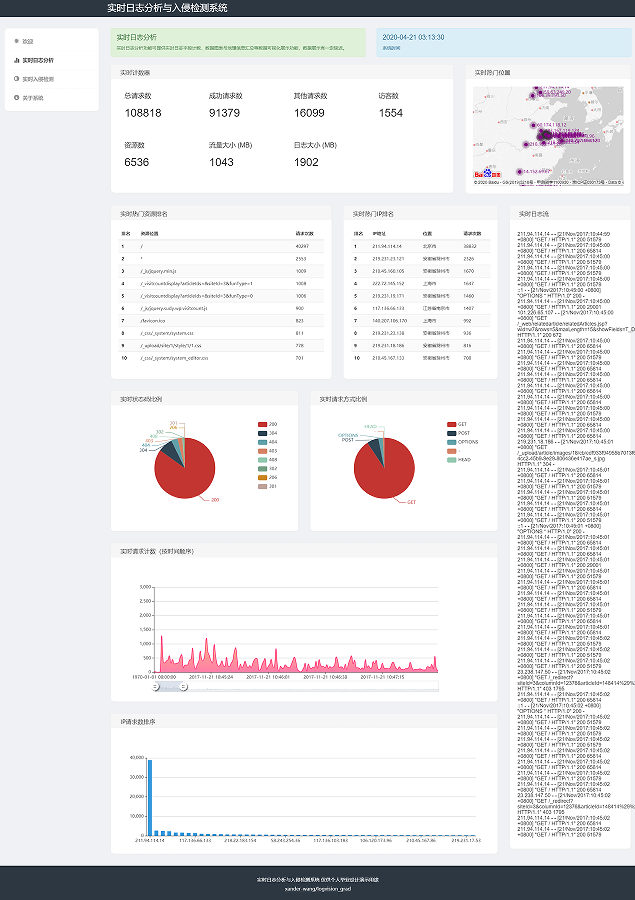Click the IP请求数排序 panel header

[304, 721]
